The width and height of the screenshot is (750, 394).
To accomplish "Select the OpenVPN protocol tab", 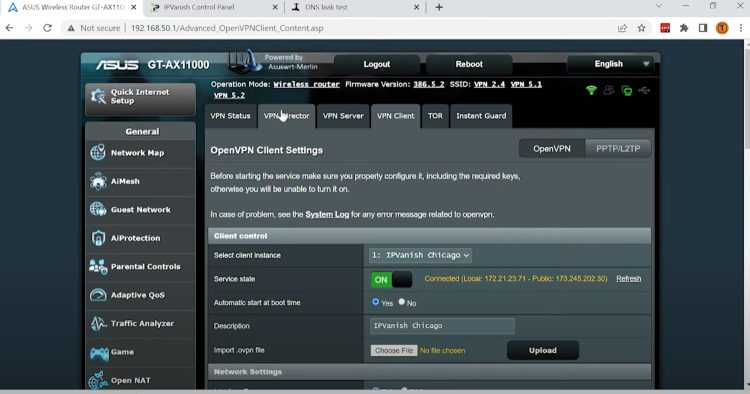I will [x=552, y=149].
